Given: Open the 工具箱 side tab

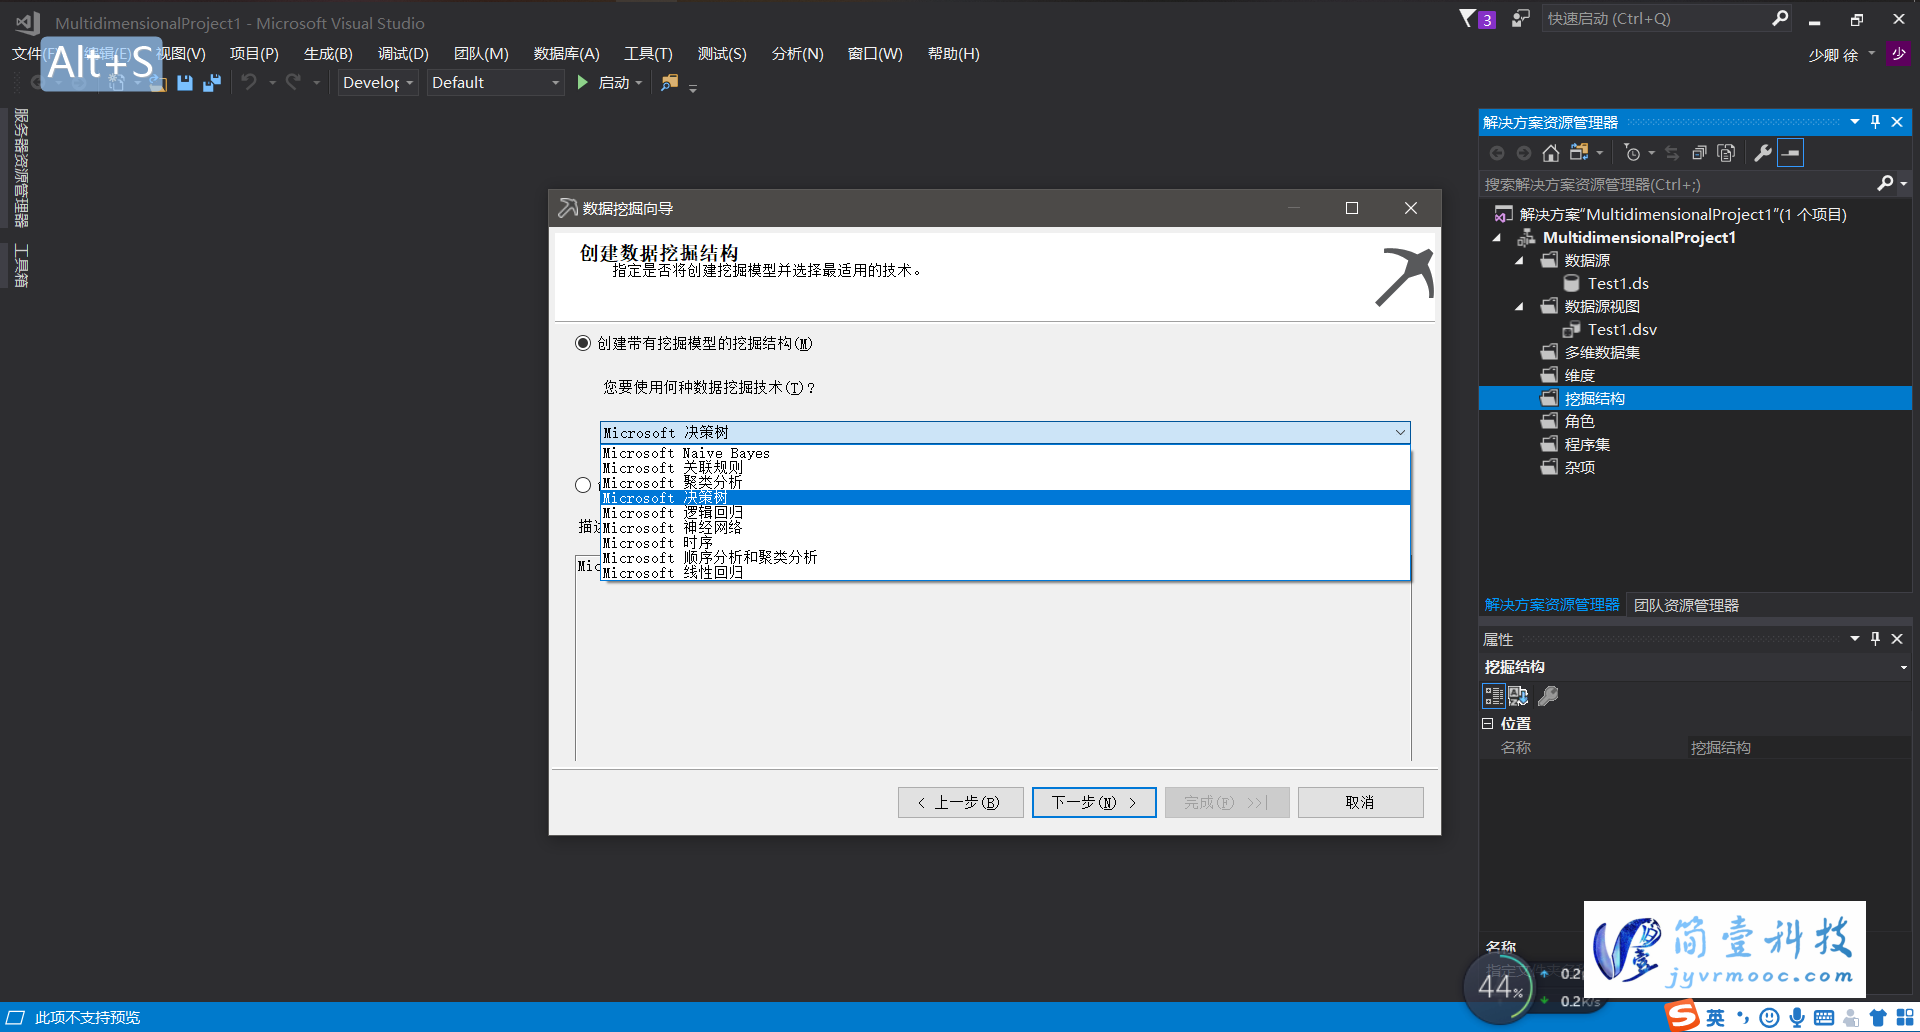Looking at the screenshot, I should coord(21,265).
